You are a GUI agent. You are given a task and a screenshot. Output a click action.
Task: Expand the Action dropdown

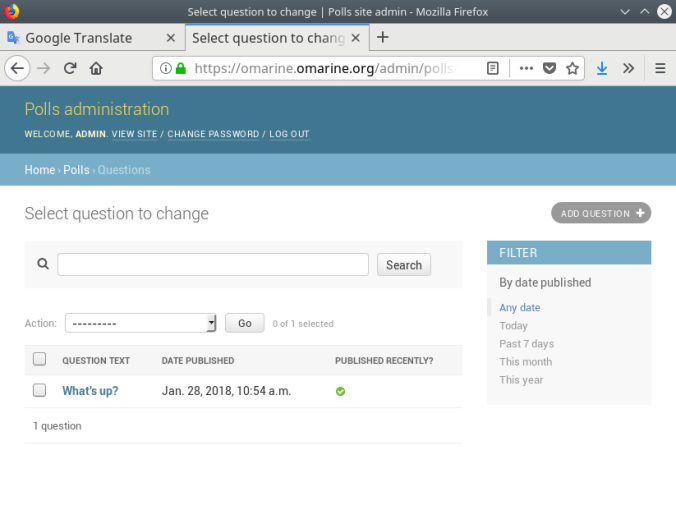140,323
